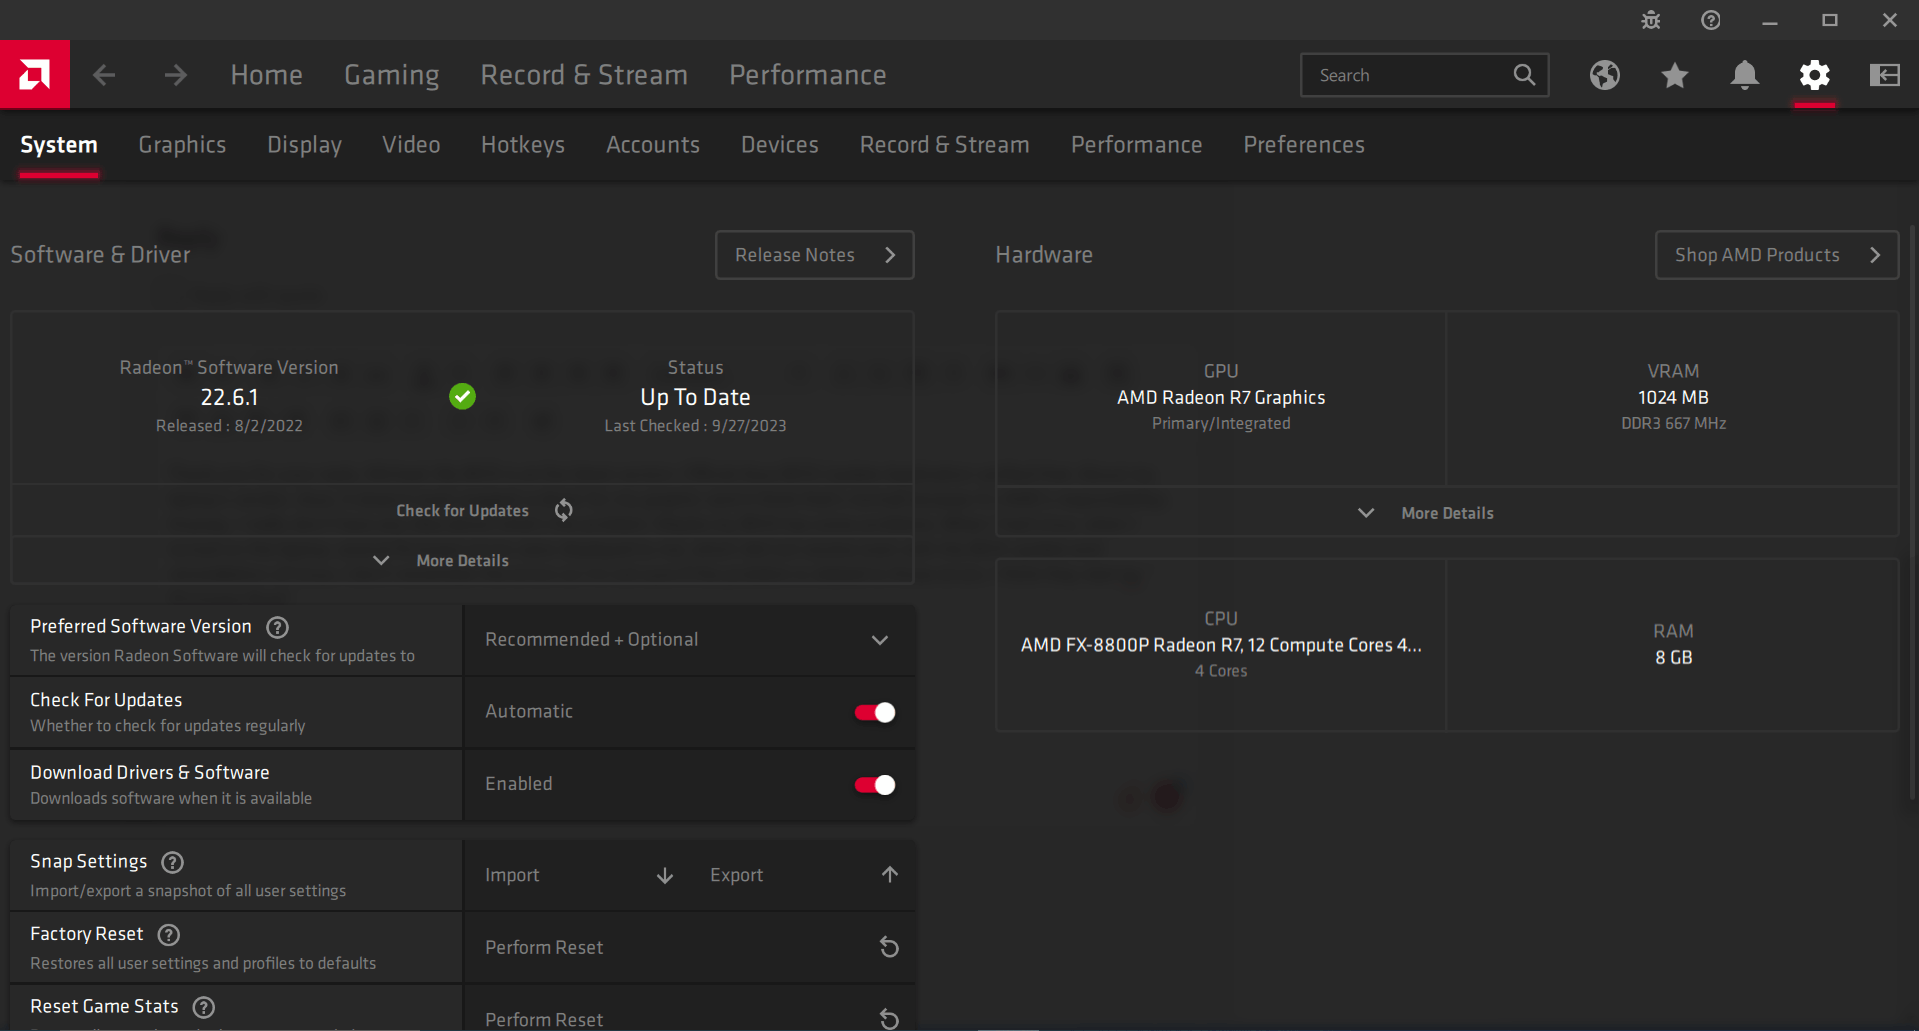Screen dimensions: 1919x1031
Task: Expand Hardware More Details
Action: [x=1447, y=513]
